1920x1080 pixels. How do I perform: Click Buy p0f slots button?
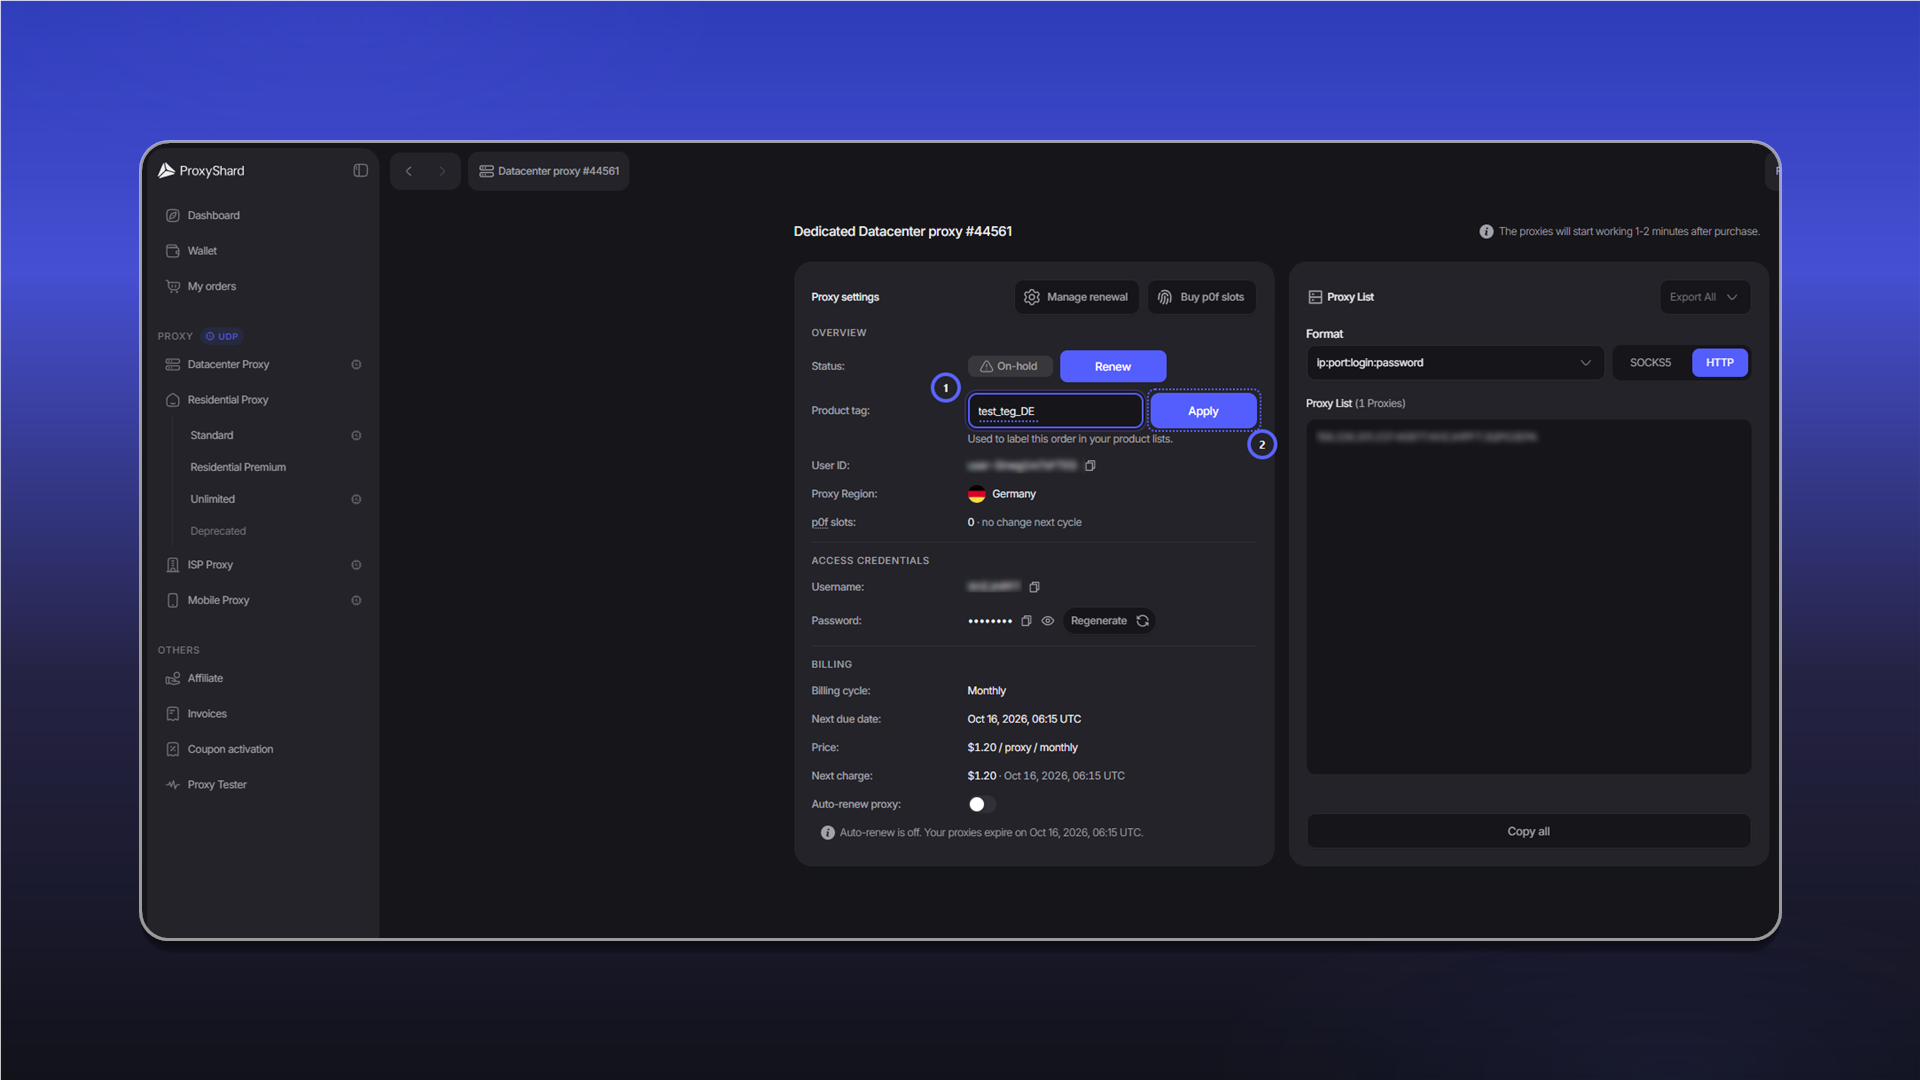click(1201, 297)
